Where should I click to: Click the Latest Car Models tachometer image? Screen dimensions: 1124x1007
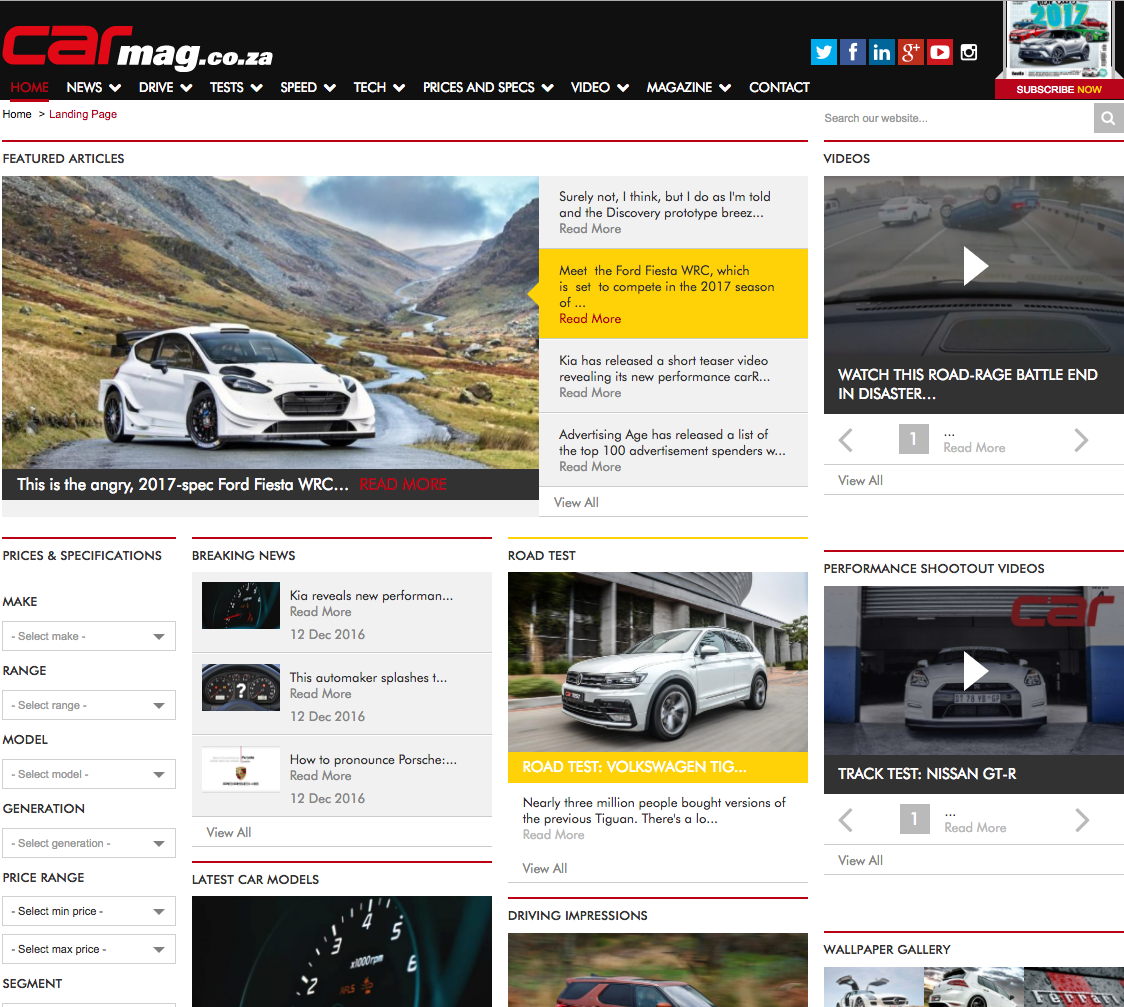tap(342, 951)
